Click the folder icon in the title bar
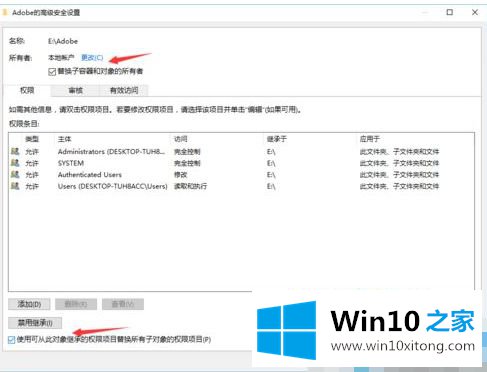Viewport: 487px width, 372px height. coord(5,13)
